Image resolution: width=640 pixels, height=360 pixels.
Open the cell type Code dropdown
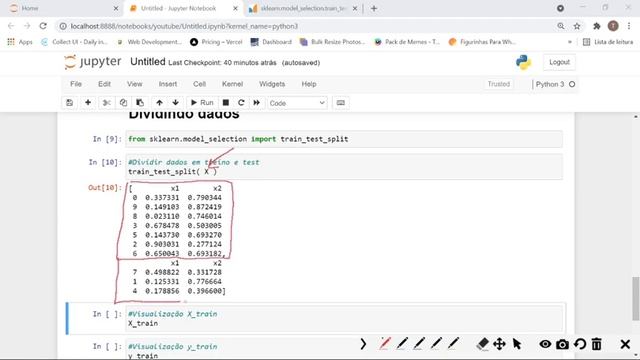click(297, 103)
